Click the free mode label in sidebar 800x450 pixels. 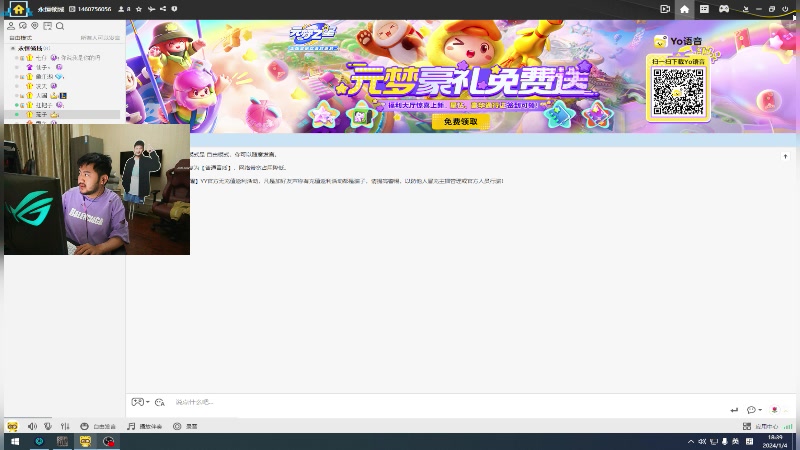[x=21, y=38]
